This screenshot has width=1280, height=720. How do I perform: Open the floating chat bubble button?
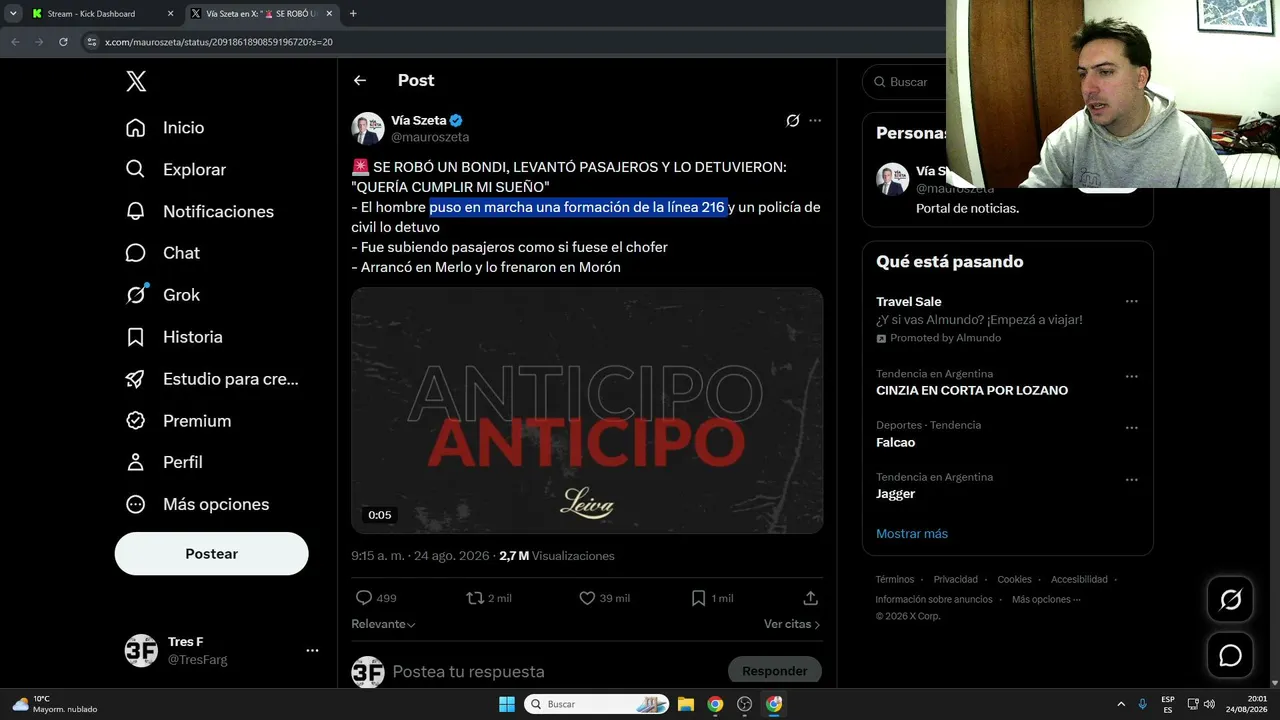pos(1230,656)
